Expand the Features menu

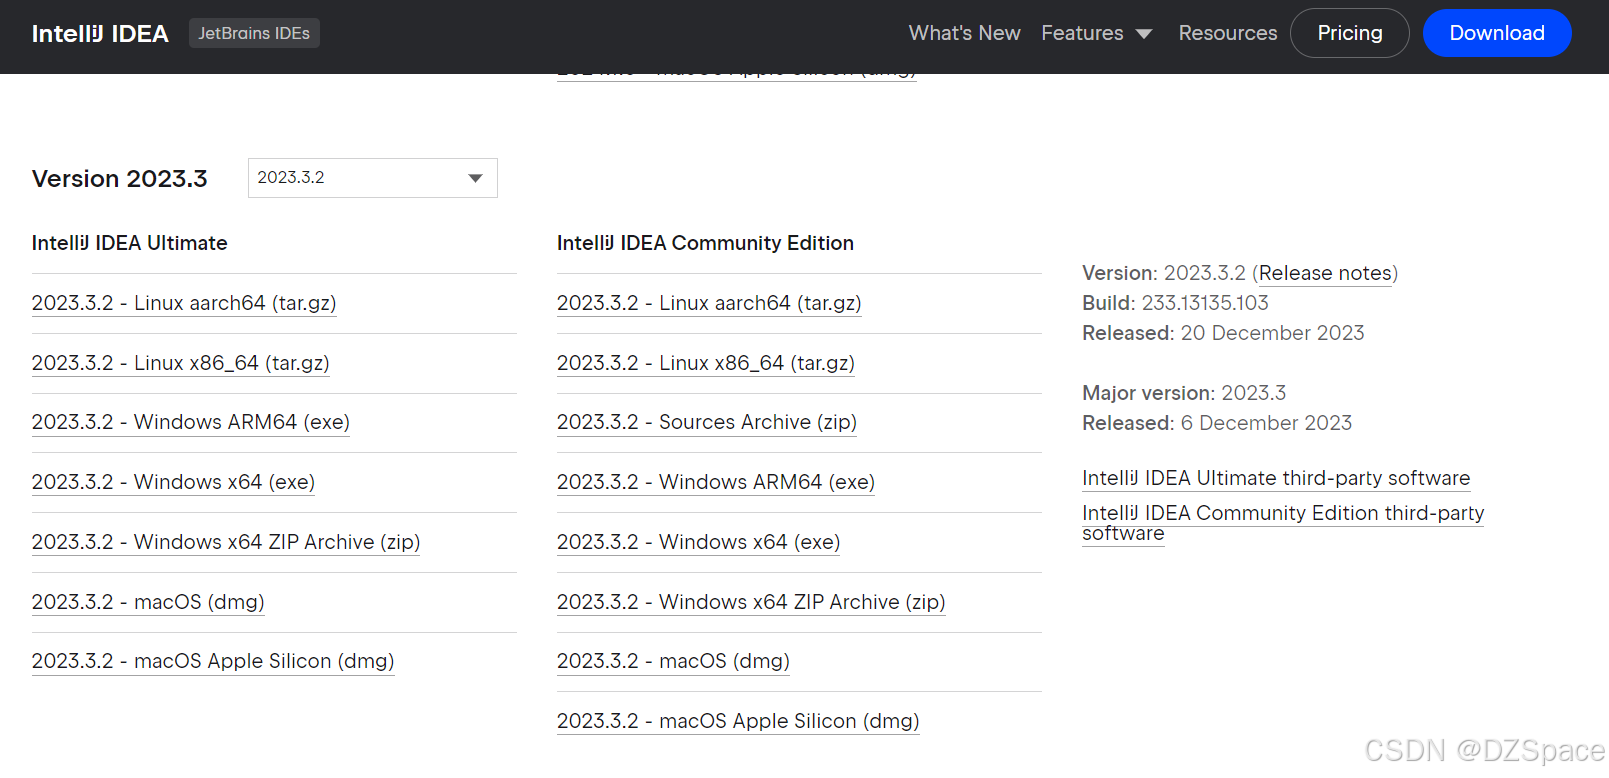(1096, 33)
